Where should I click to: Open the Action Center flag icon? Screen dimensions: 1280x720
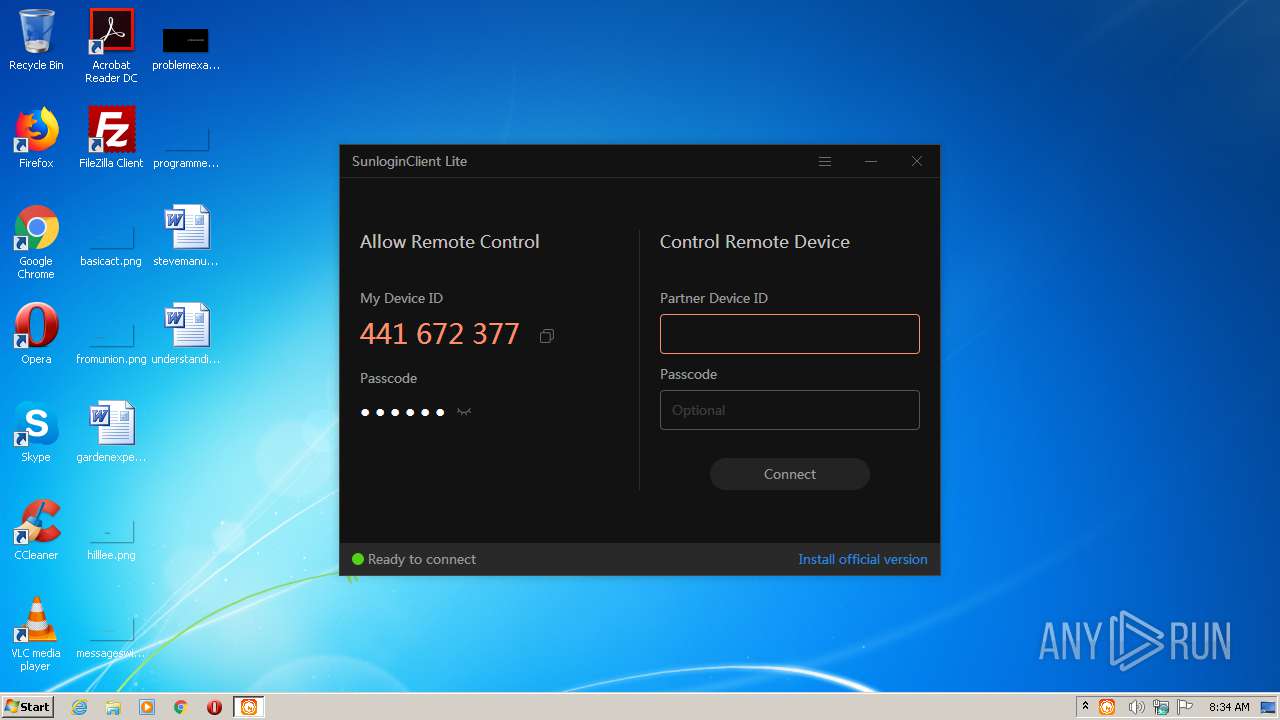pos(1186,707)
